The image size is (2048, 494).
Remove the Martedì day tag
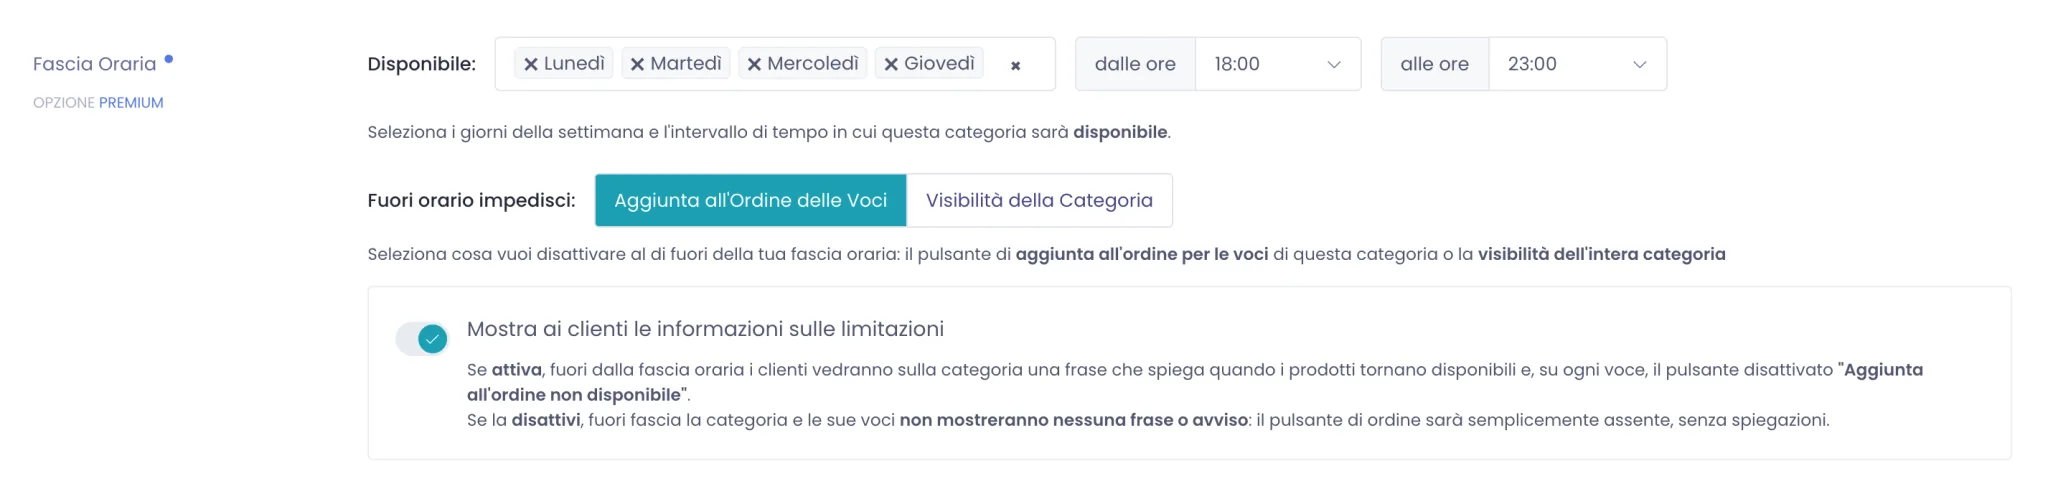[637, 64]
